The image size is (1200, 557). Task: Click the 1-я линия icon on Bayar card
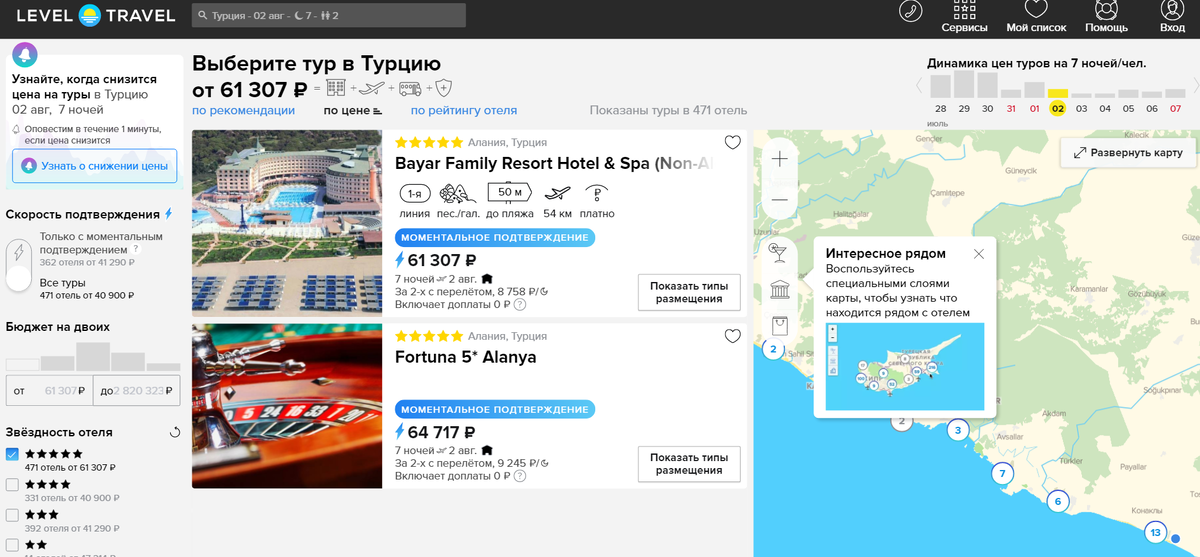click(x=414, y=193)
